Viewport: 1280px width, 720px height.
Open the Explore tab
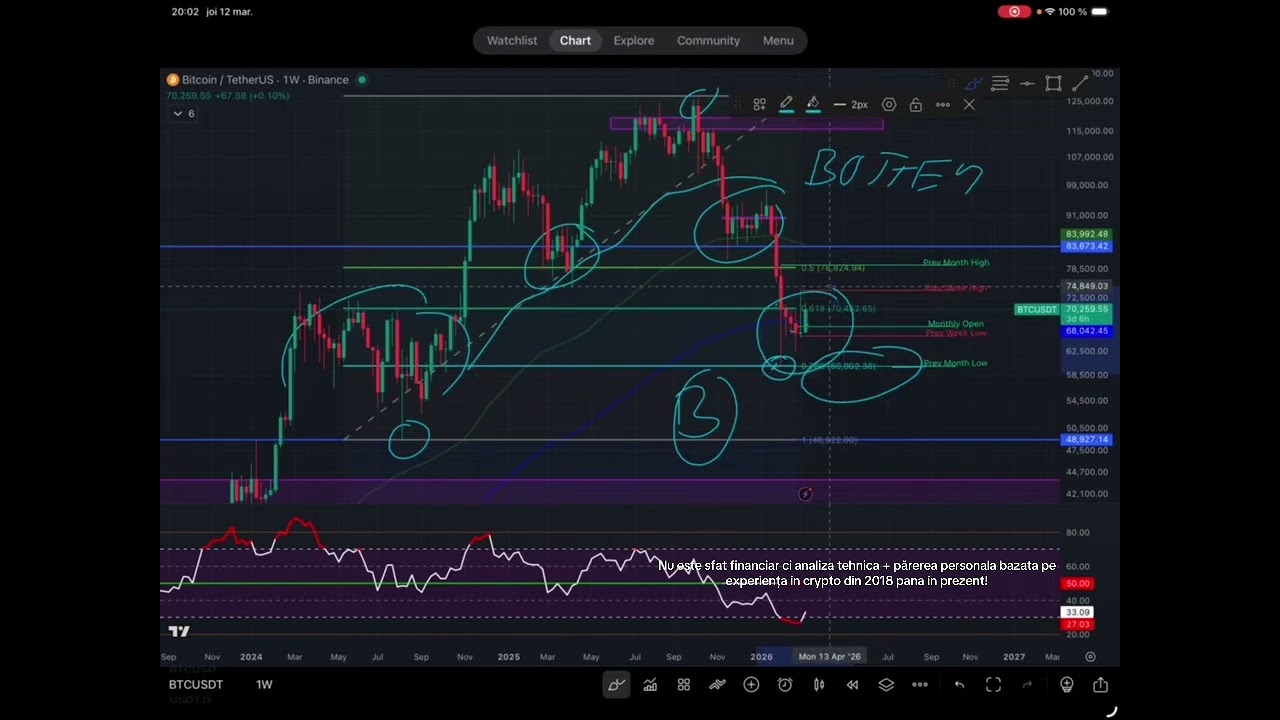[x=634, y=40]
